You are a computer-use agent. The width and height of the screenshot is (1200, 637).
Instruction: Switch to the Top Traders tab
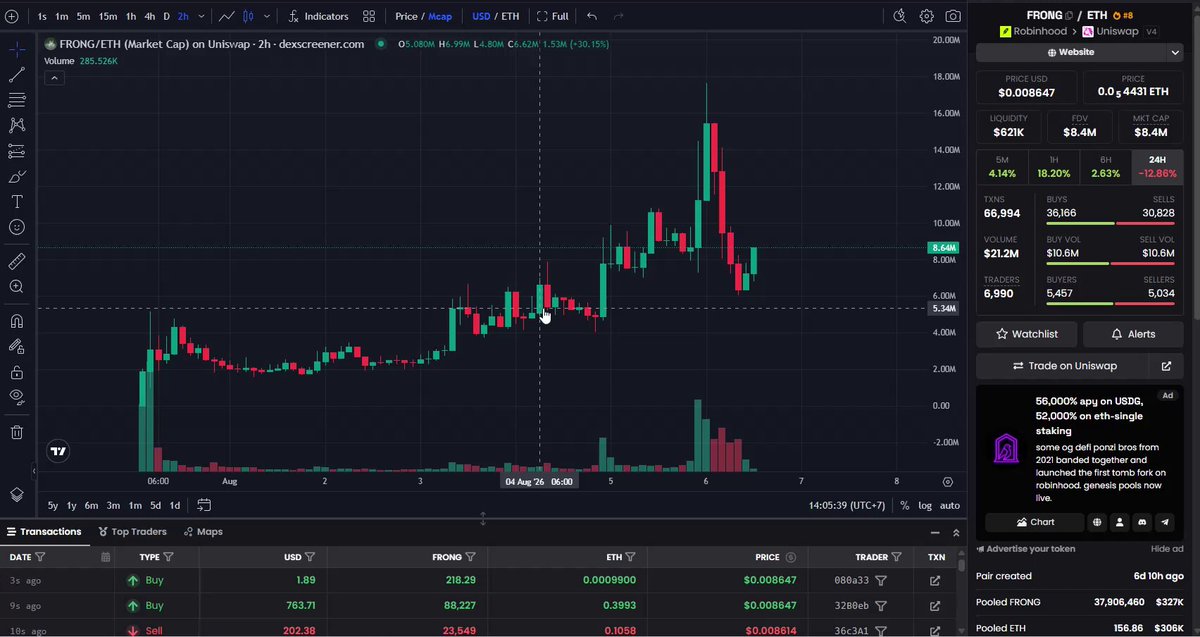point(133,532)
